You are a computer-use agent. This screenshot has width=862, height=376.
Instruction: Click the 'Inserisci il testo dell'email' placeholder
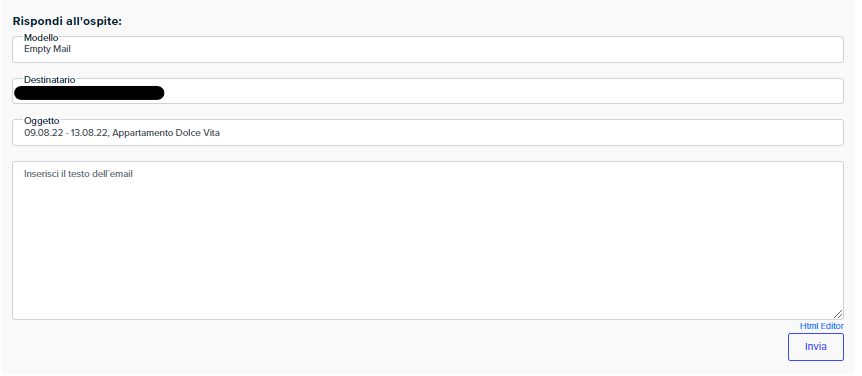tap(79, 174)
